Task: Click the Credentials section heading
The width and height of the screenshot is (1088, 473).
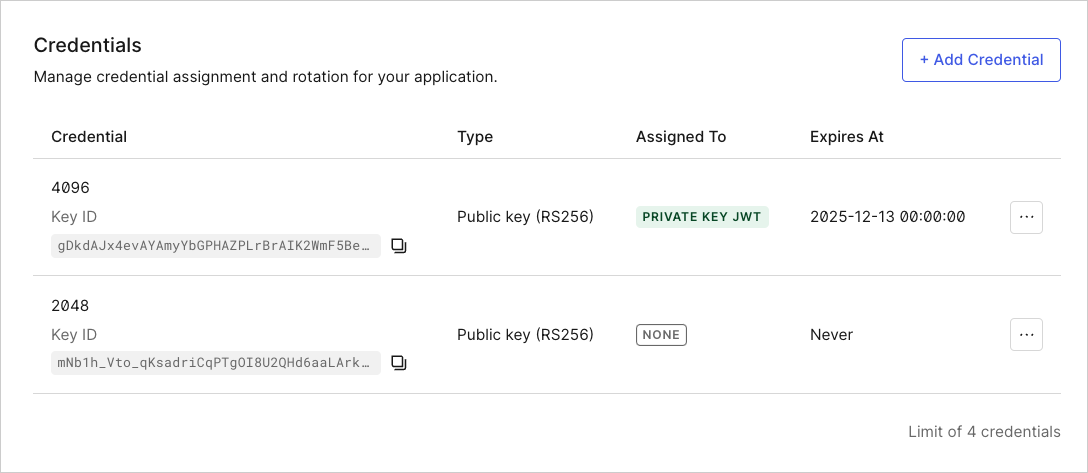Action: tap(87, 45)
